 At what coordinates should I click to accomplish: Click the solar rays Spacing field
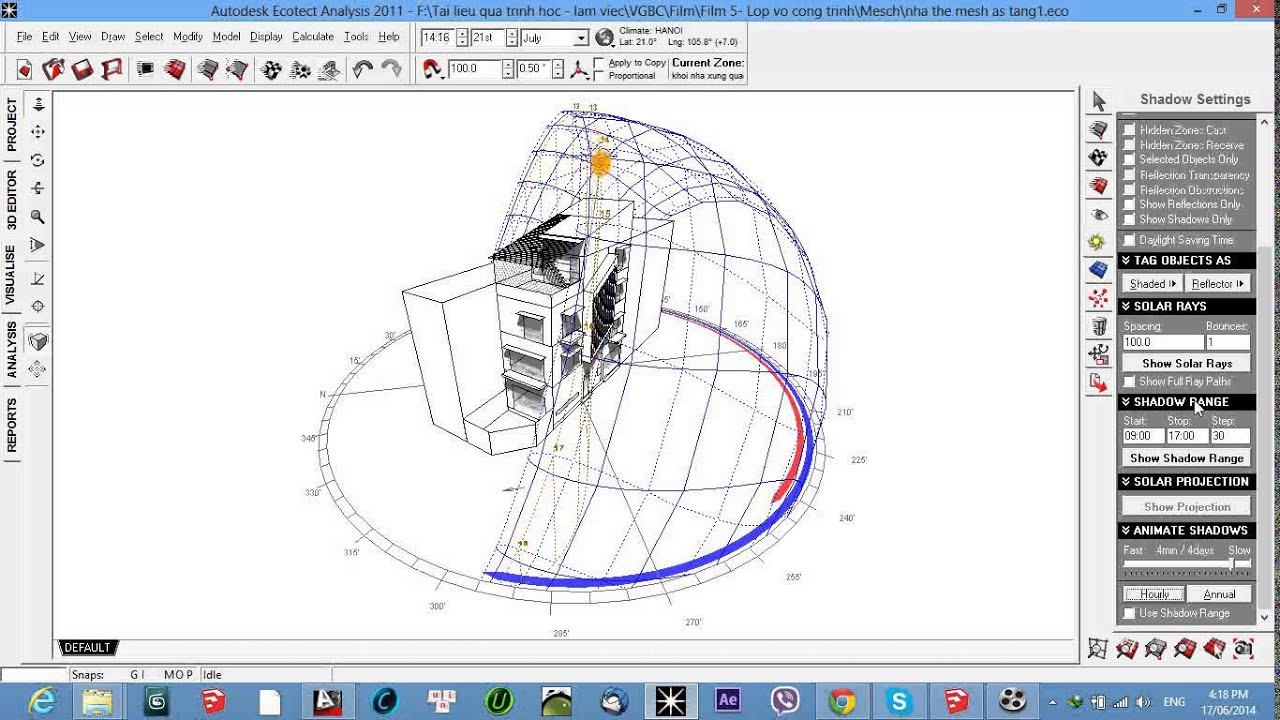click(x=1163, y=342)
